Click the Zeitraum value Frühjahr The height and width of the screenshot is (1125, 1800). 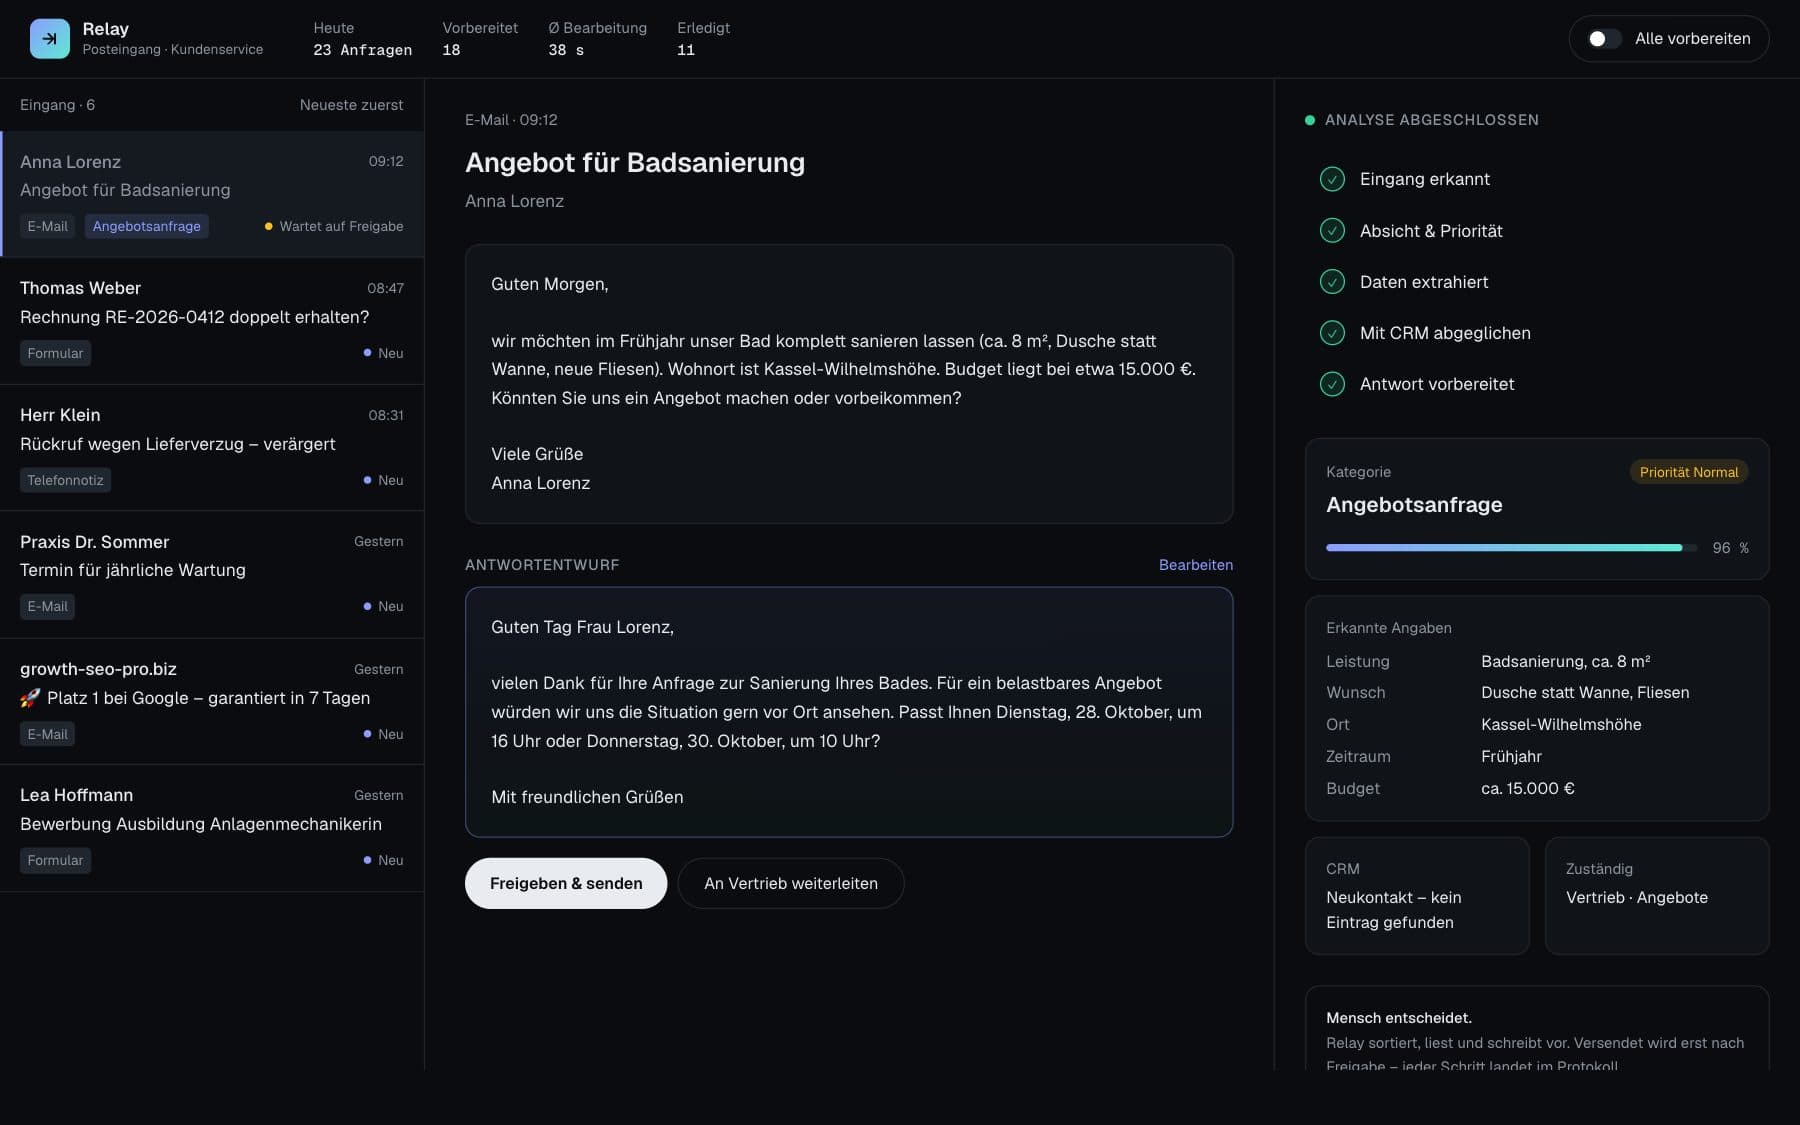click(x=1511, y=756)
